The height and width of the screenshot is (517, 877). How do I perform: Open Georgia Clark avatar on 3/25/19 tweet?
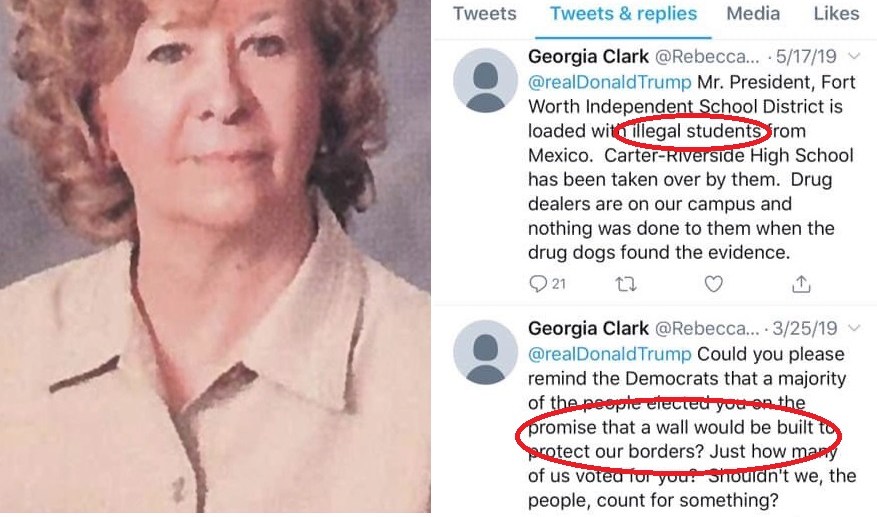pyautogui.click(x=485, y=352)
